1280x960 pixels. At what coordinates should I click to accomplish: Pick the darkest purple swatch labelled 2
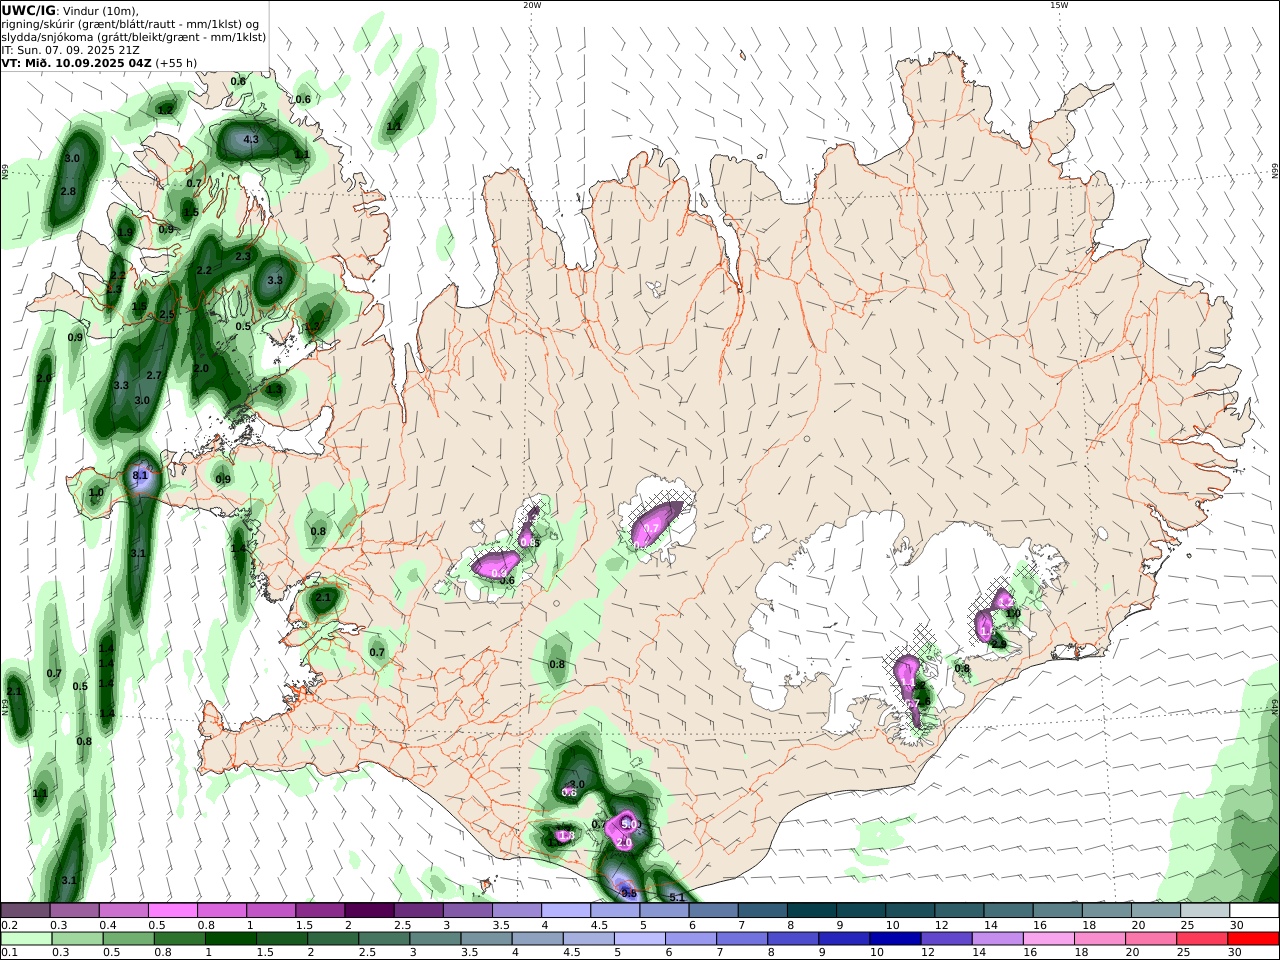tap(369, 910)
